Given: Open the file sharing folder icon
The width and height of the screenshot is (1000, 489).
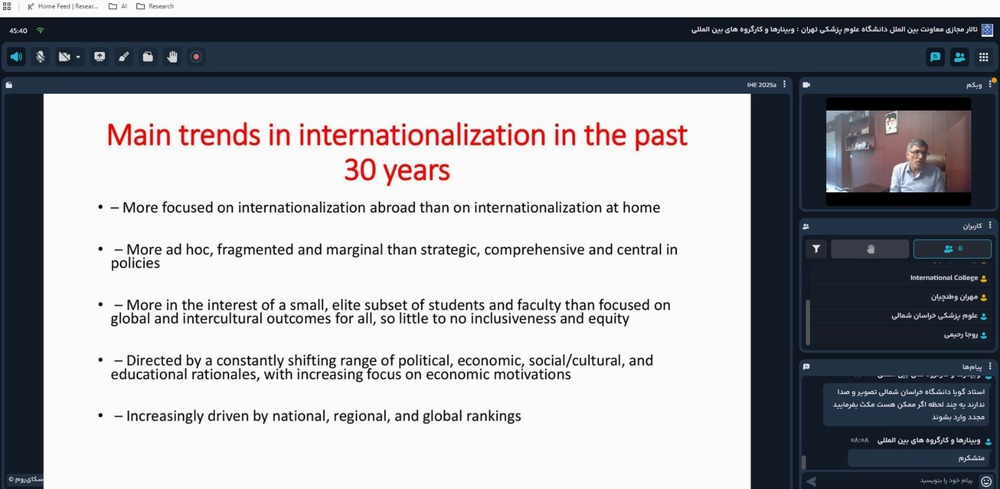Looking at the screenshot, I should pos(148,57).
